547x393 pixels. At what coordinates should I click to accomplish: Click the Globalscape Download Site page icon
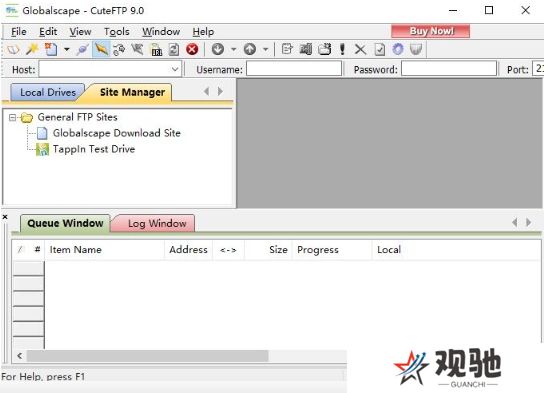[x=42, y=133]
